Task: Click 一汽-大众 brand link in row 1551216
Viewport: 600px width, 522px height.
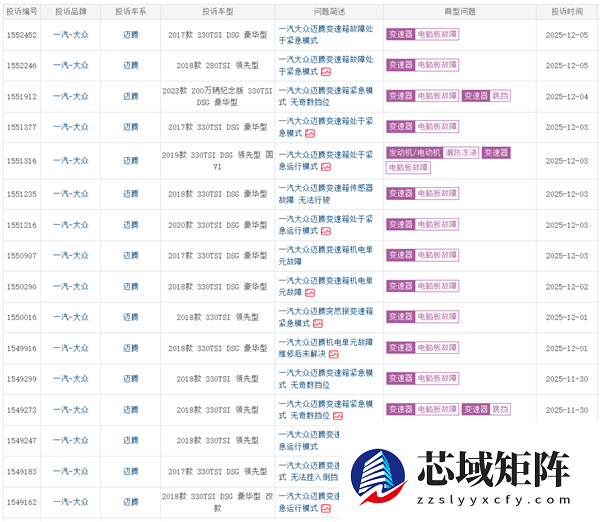Action: [70, 225]
